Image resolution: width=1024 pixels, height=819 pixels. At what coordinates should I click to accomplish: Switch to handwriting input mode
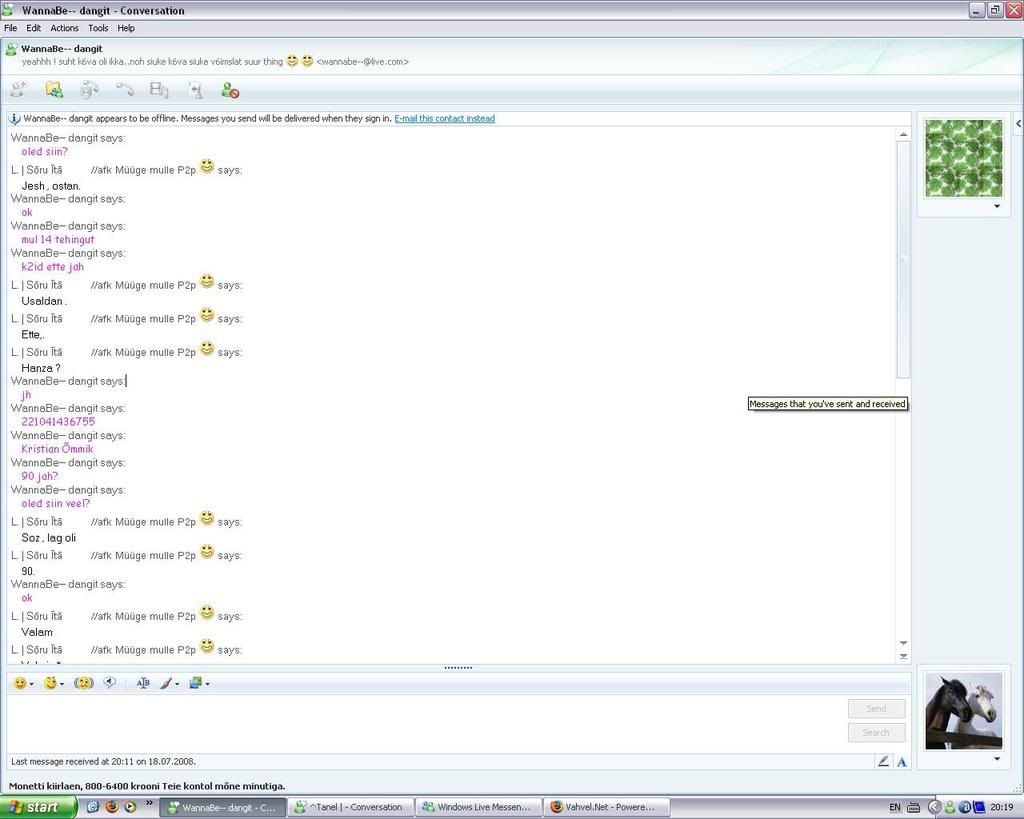coord(883,761)
